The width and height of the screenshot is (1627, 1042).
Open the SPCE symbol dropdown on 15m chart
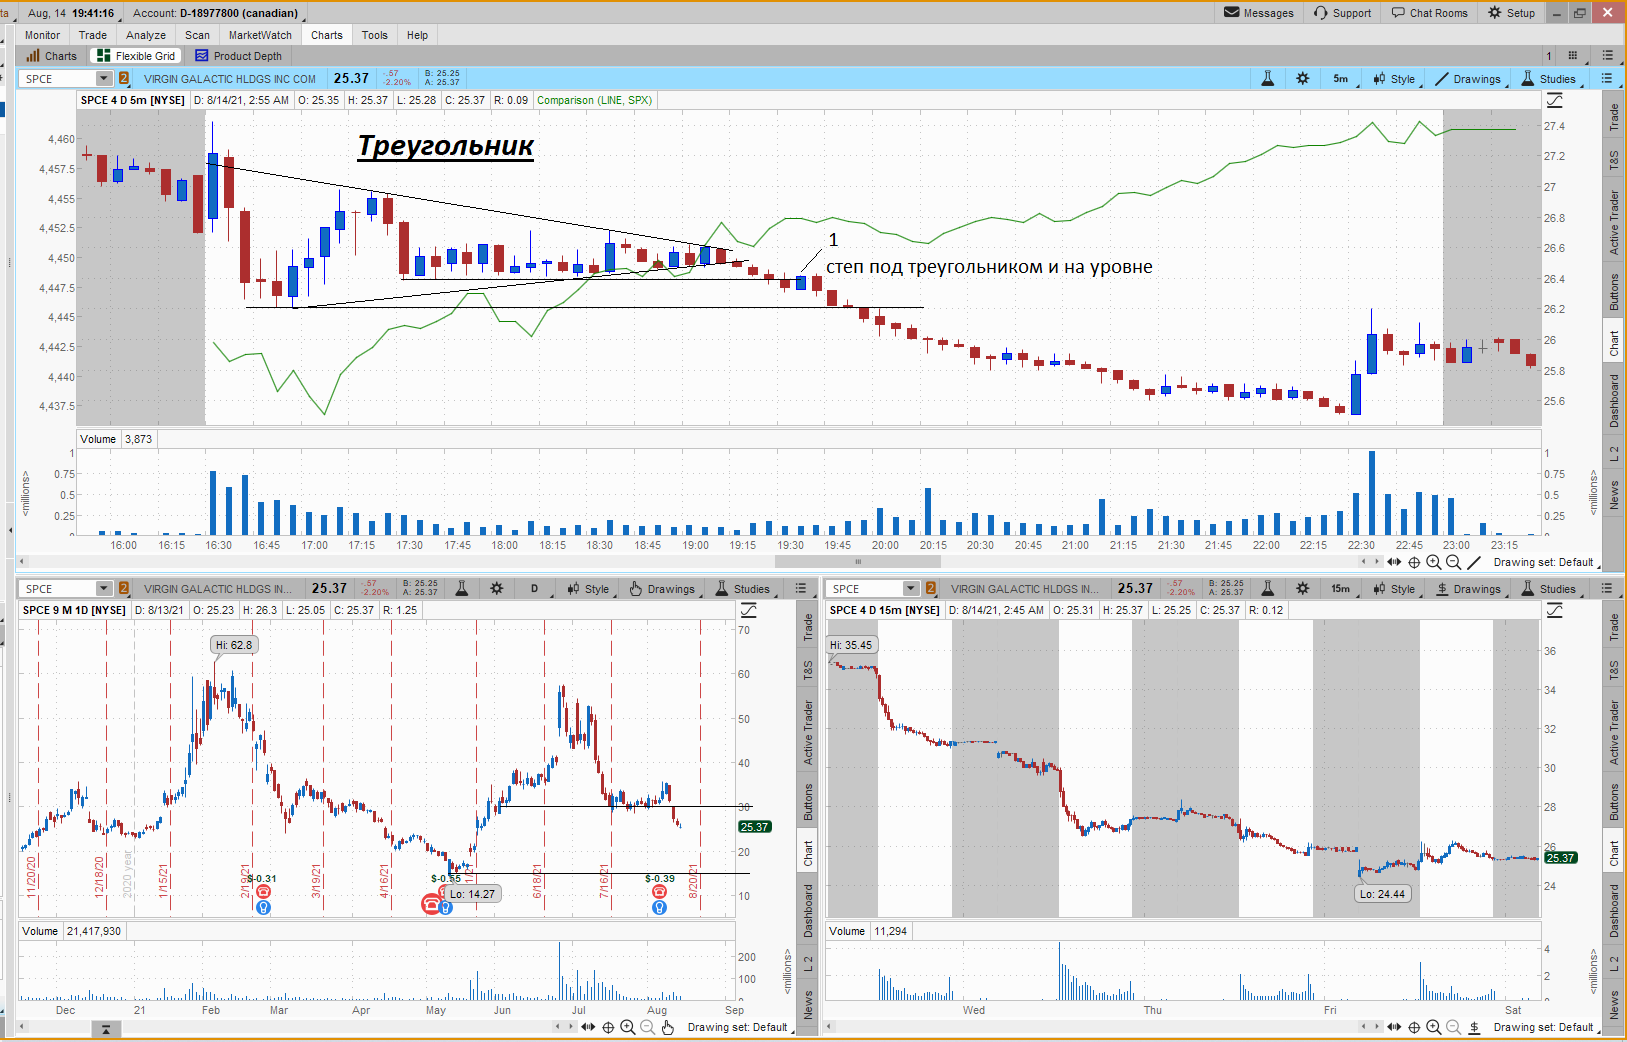[911, 589]
